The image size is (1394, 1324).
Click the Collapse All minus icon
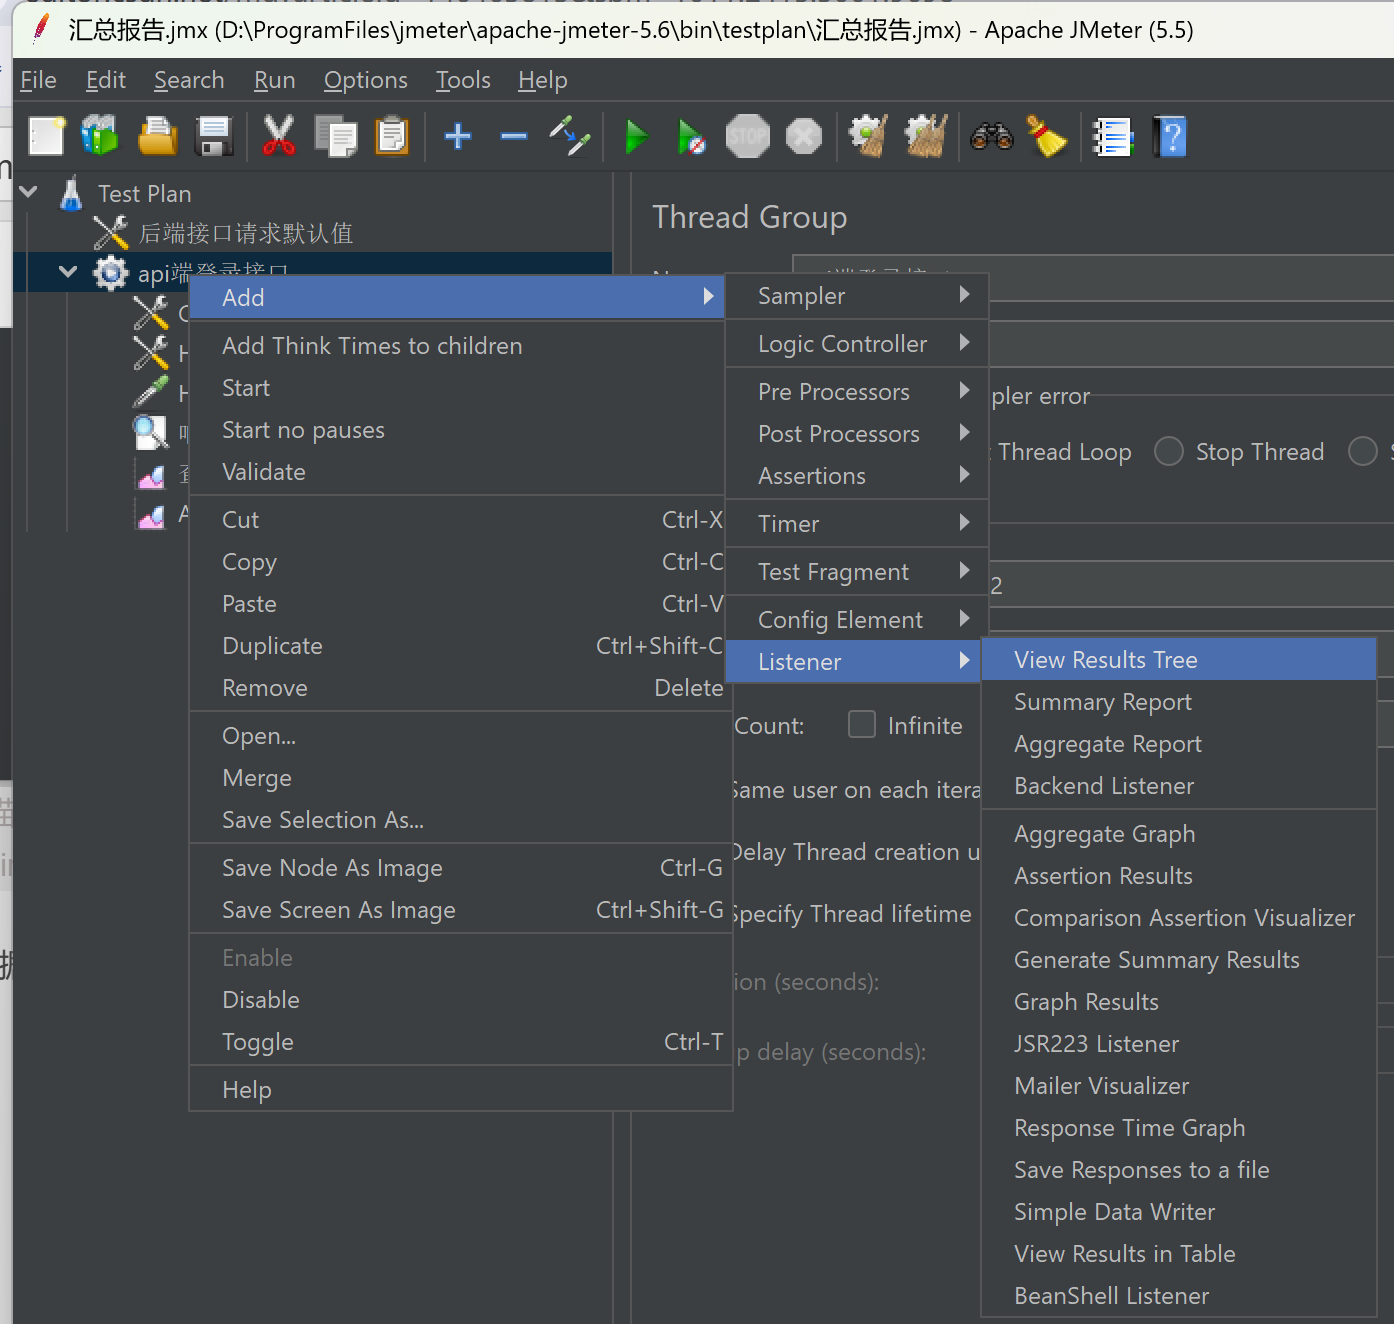tap(514, 136)
